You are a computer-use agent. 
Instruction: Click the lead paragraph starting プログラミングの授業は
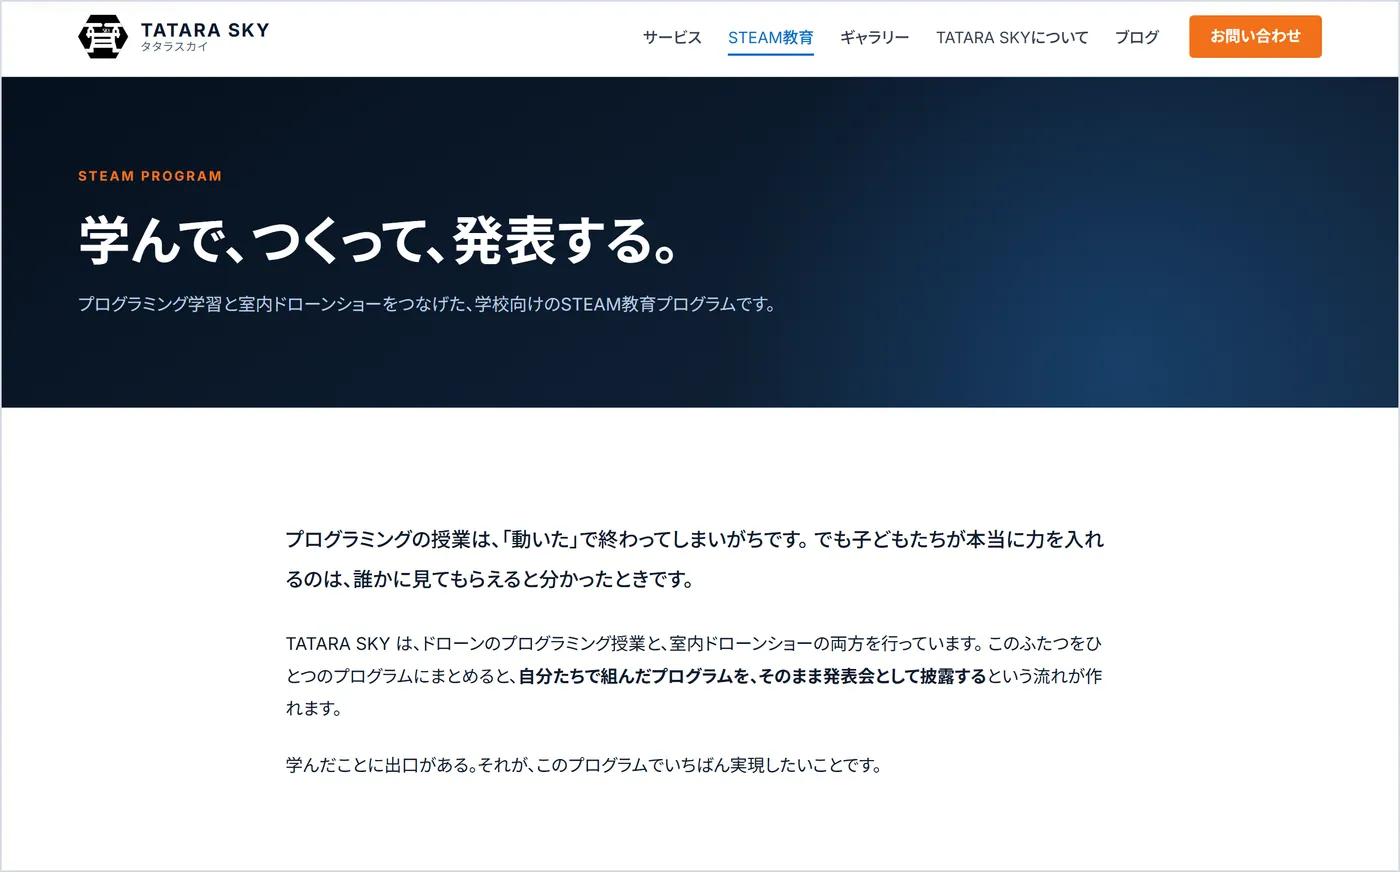695,559
